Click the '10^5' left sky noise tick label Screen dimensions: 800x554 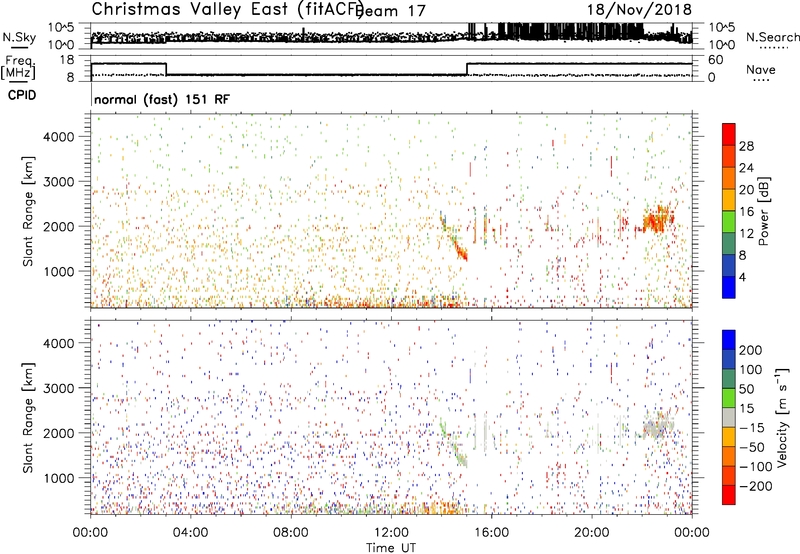[61, 27]
